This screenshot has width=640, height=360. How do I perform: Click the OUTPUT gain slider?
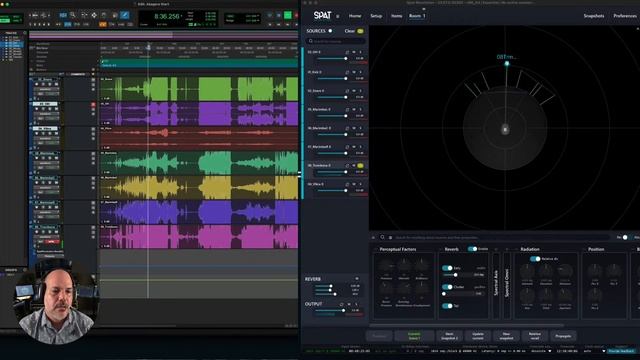click(x=330, y=310)
